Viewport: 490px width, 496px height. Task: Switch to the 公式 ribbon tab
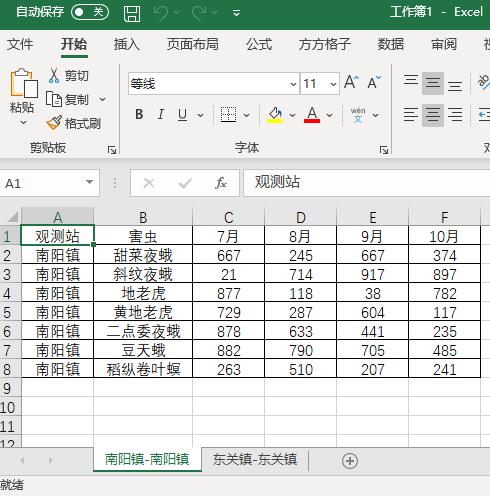[259, 44]
